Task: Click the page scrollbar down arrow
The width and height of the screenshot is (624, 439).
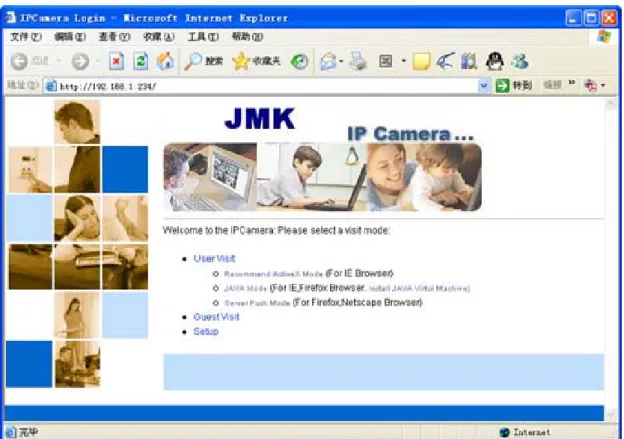Action: 610,415
